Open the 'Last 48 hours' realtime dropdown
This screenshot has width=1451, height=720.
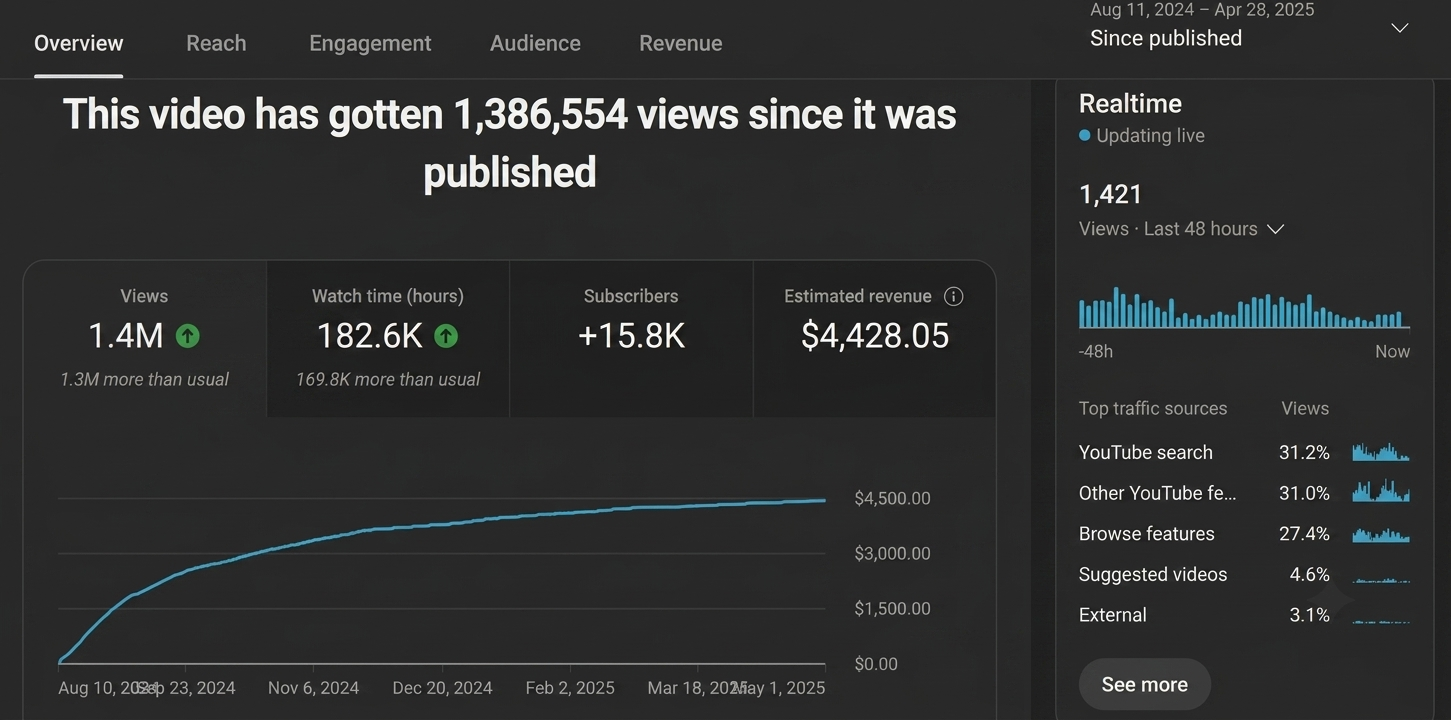[1181, 229]
